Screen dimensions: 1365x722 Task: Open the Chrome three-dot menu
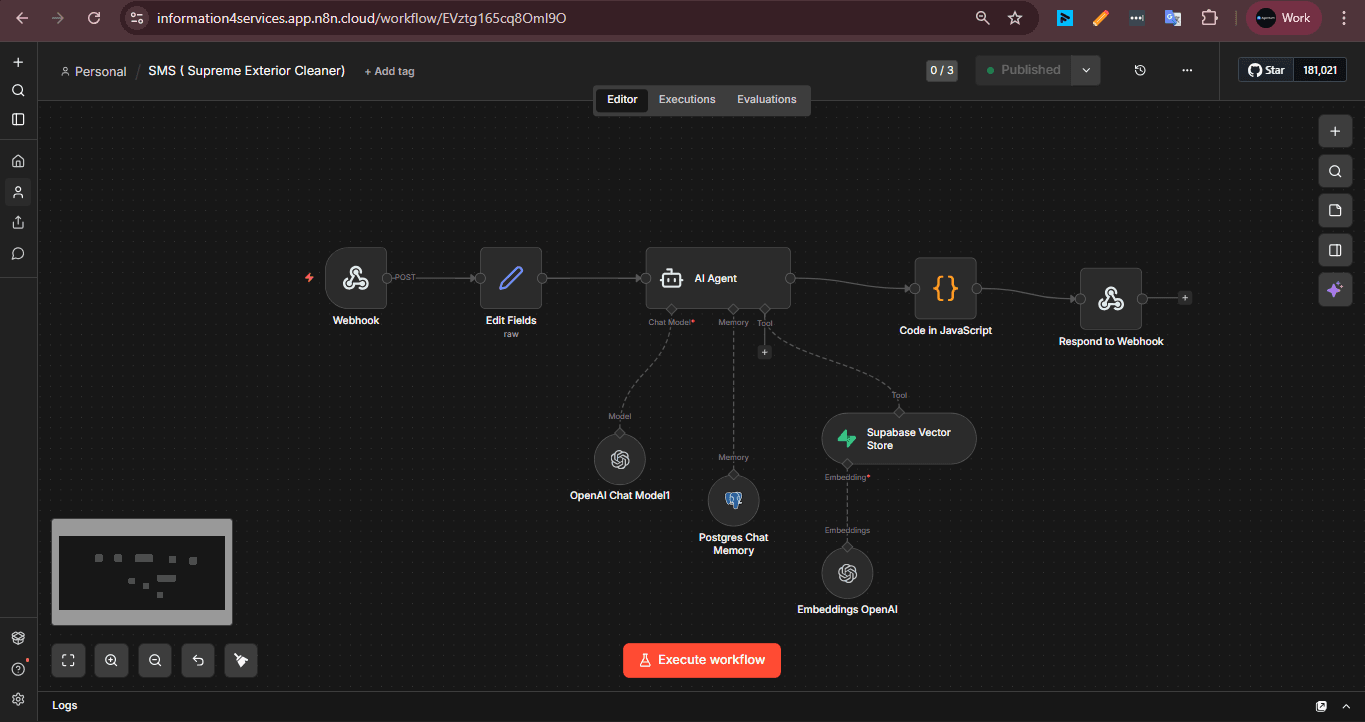(x=1345, y=18)
